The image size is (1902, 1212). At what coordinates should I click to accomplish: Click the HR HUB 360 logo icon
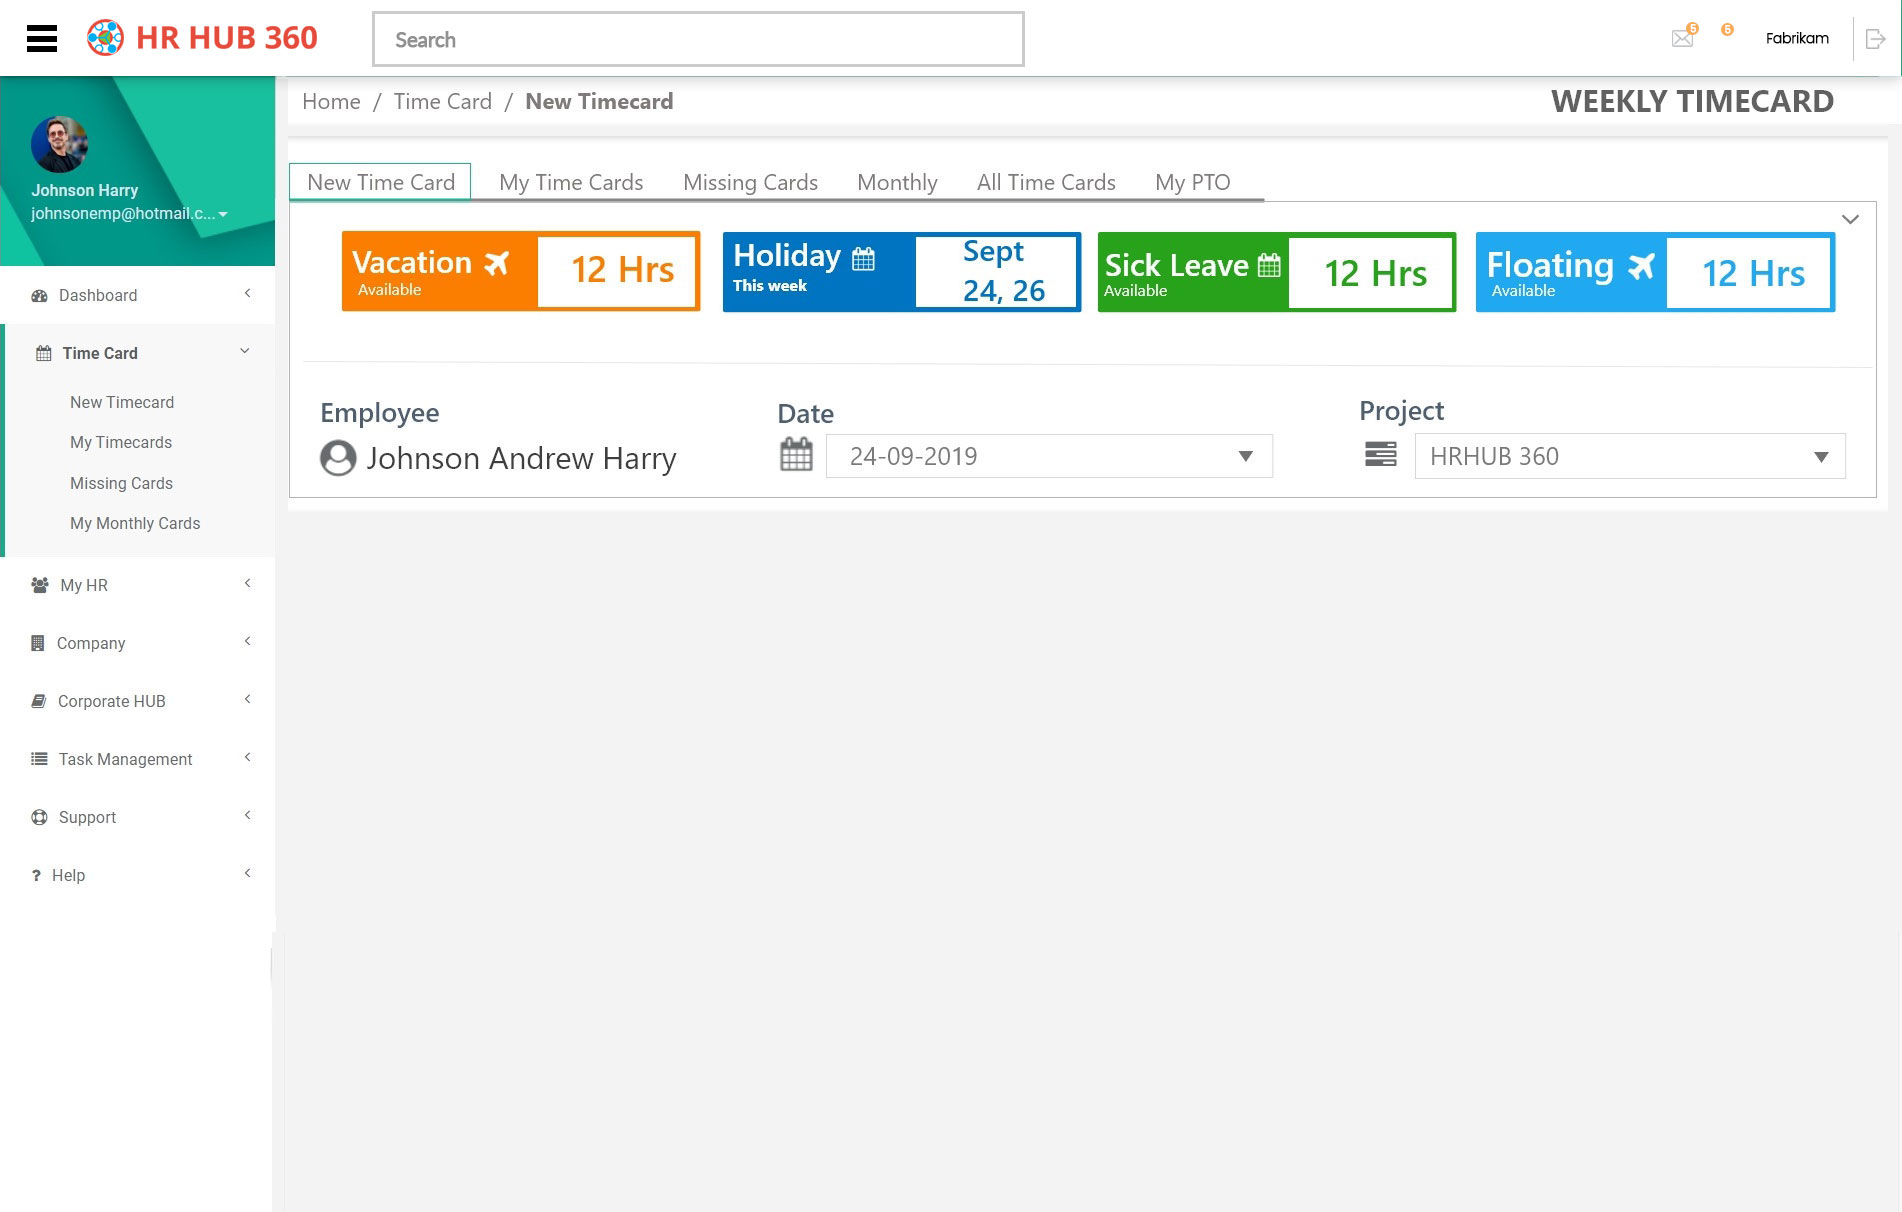(x=105, y=38)
